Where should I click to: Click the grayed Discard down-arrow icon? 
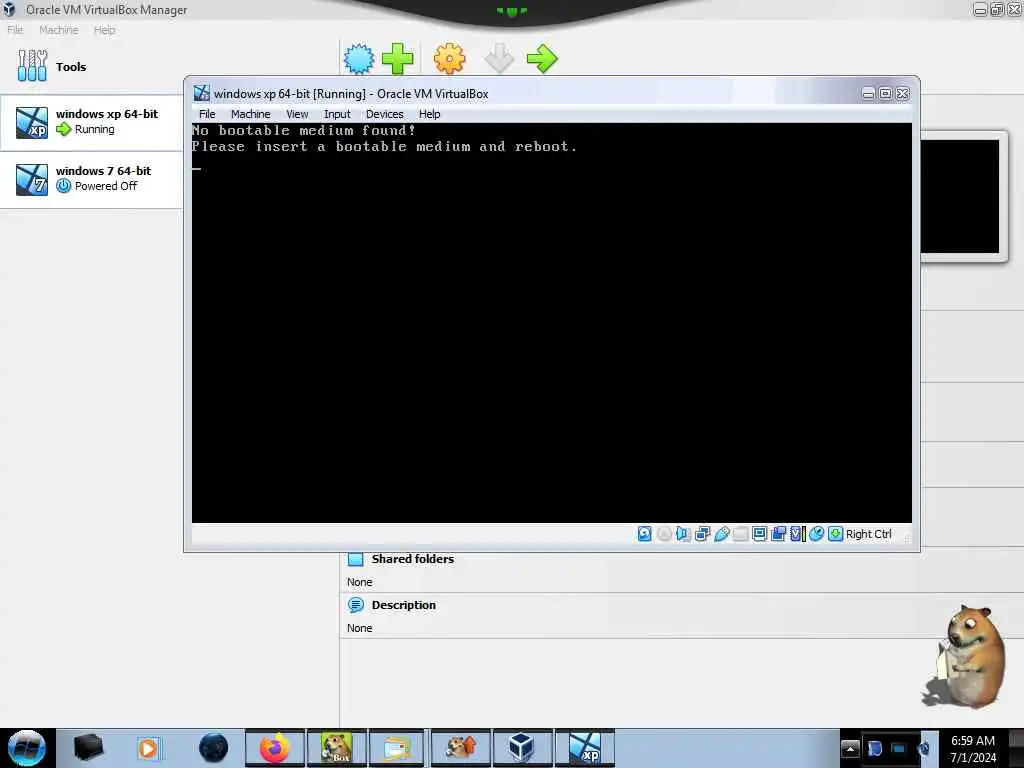click(x=499, y=59)
